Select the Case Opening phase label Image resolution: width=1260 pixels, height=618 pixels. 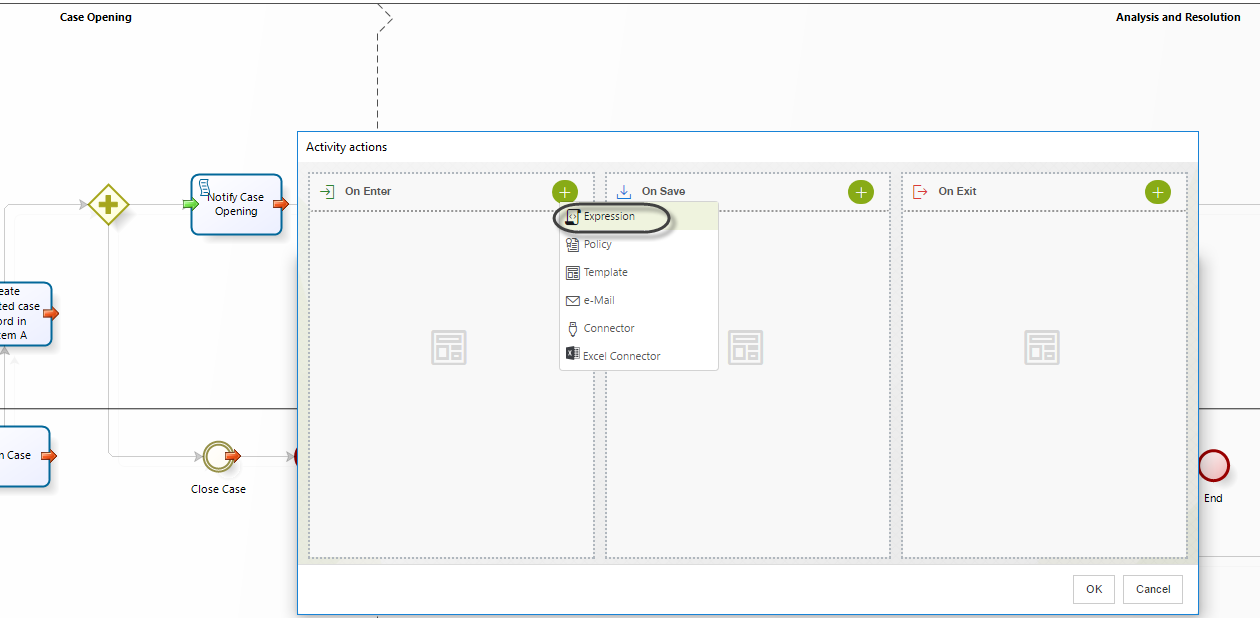(x=96, y=17)
